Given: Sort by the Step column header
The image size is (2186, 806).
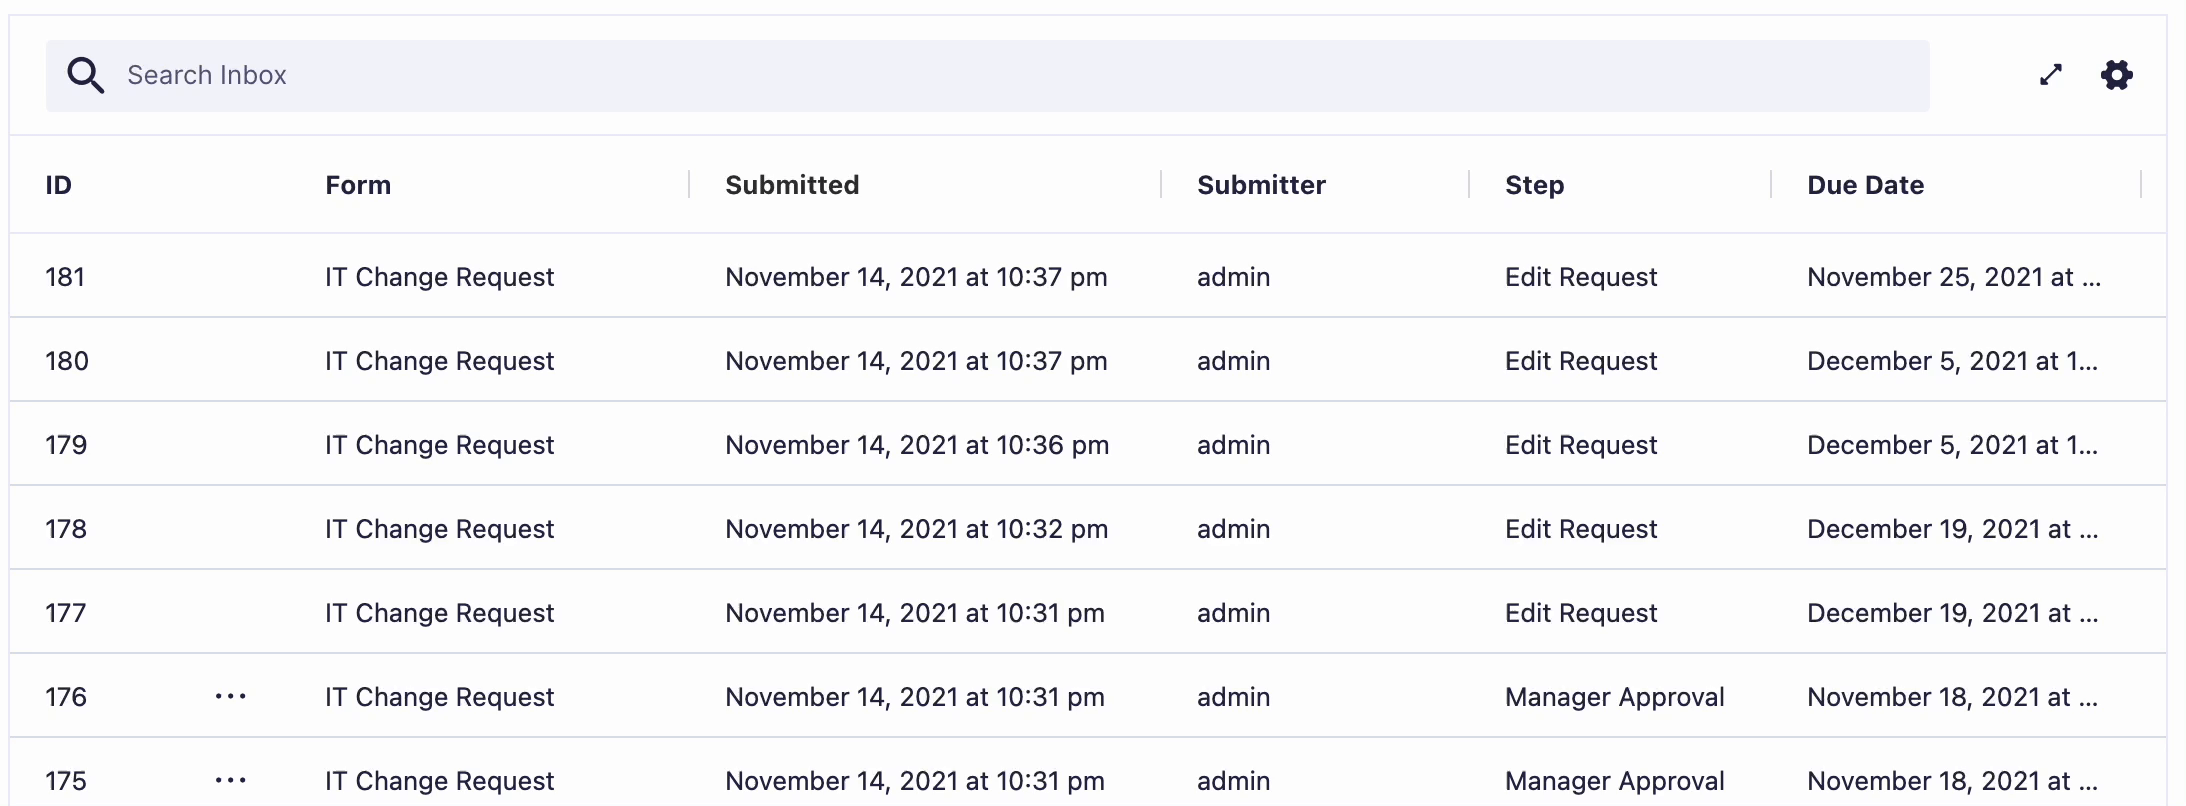Looking at the screenshot, I should tap(1534, 185).
